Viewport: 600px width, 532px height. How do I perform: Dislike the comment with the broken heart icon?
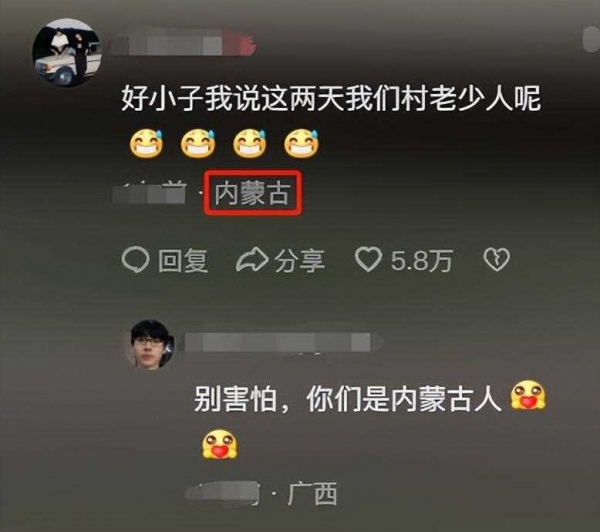[x=496, y=260]
